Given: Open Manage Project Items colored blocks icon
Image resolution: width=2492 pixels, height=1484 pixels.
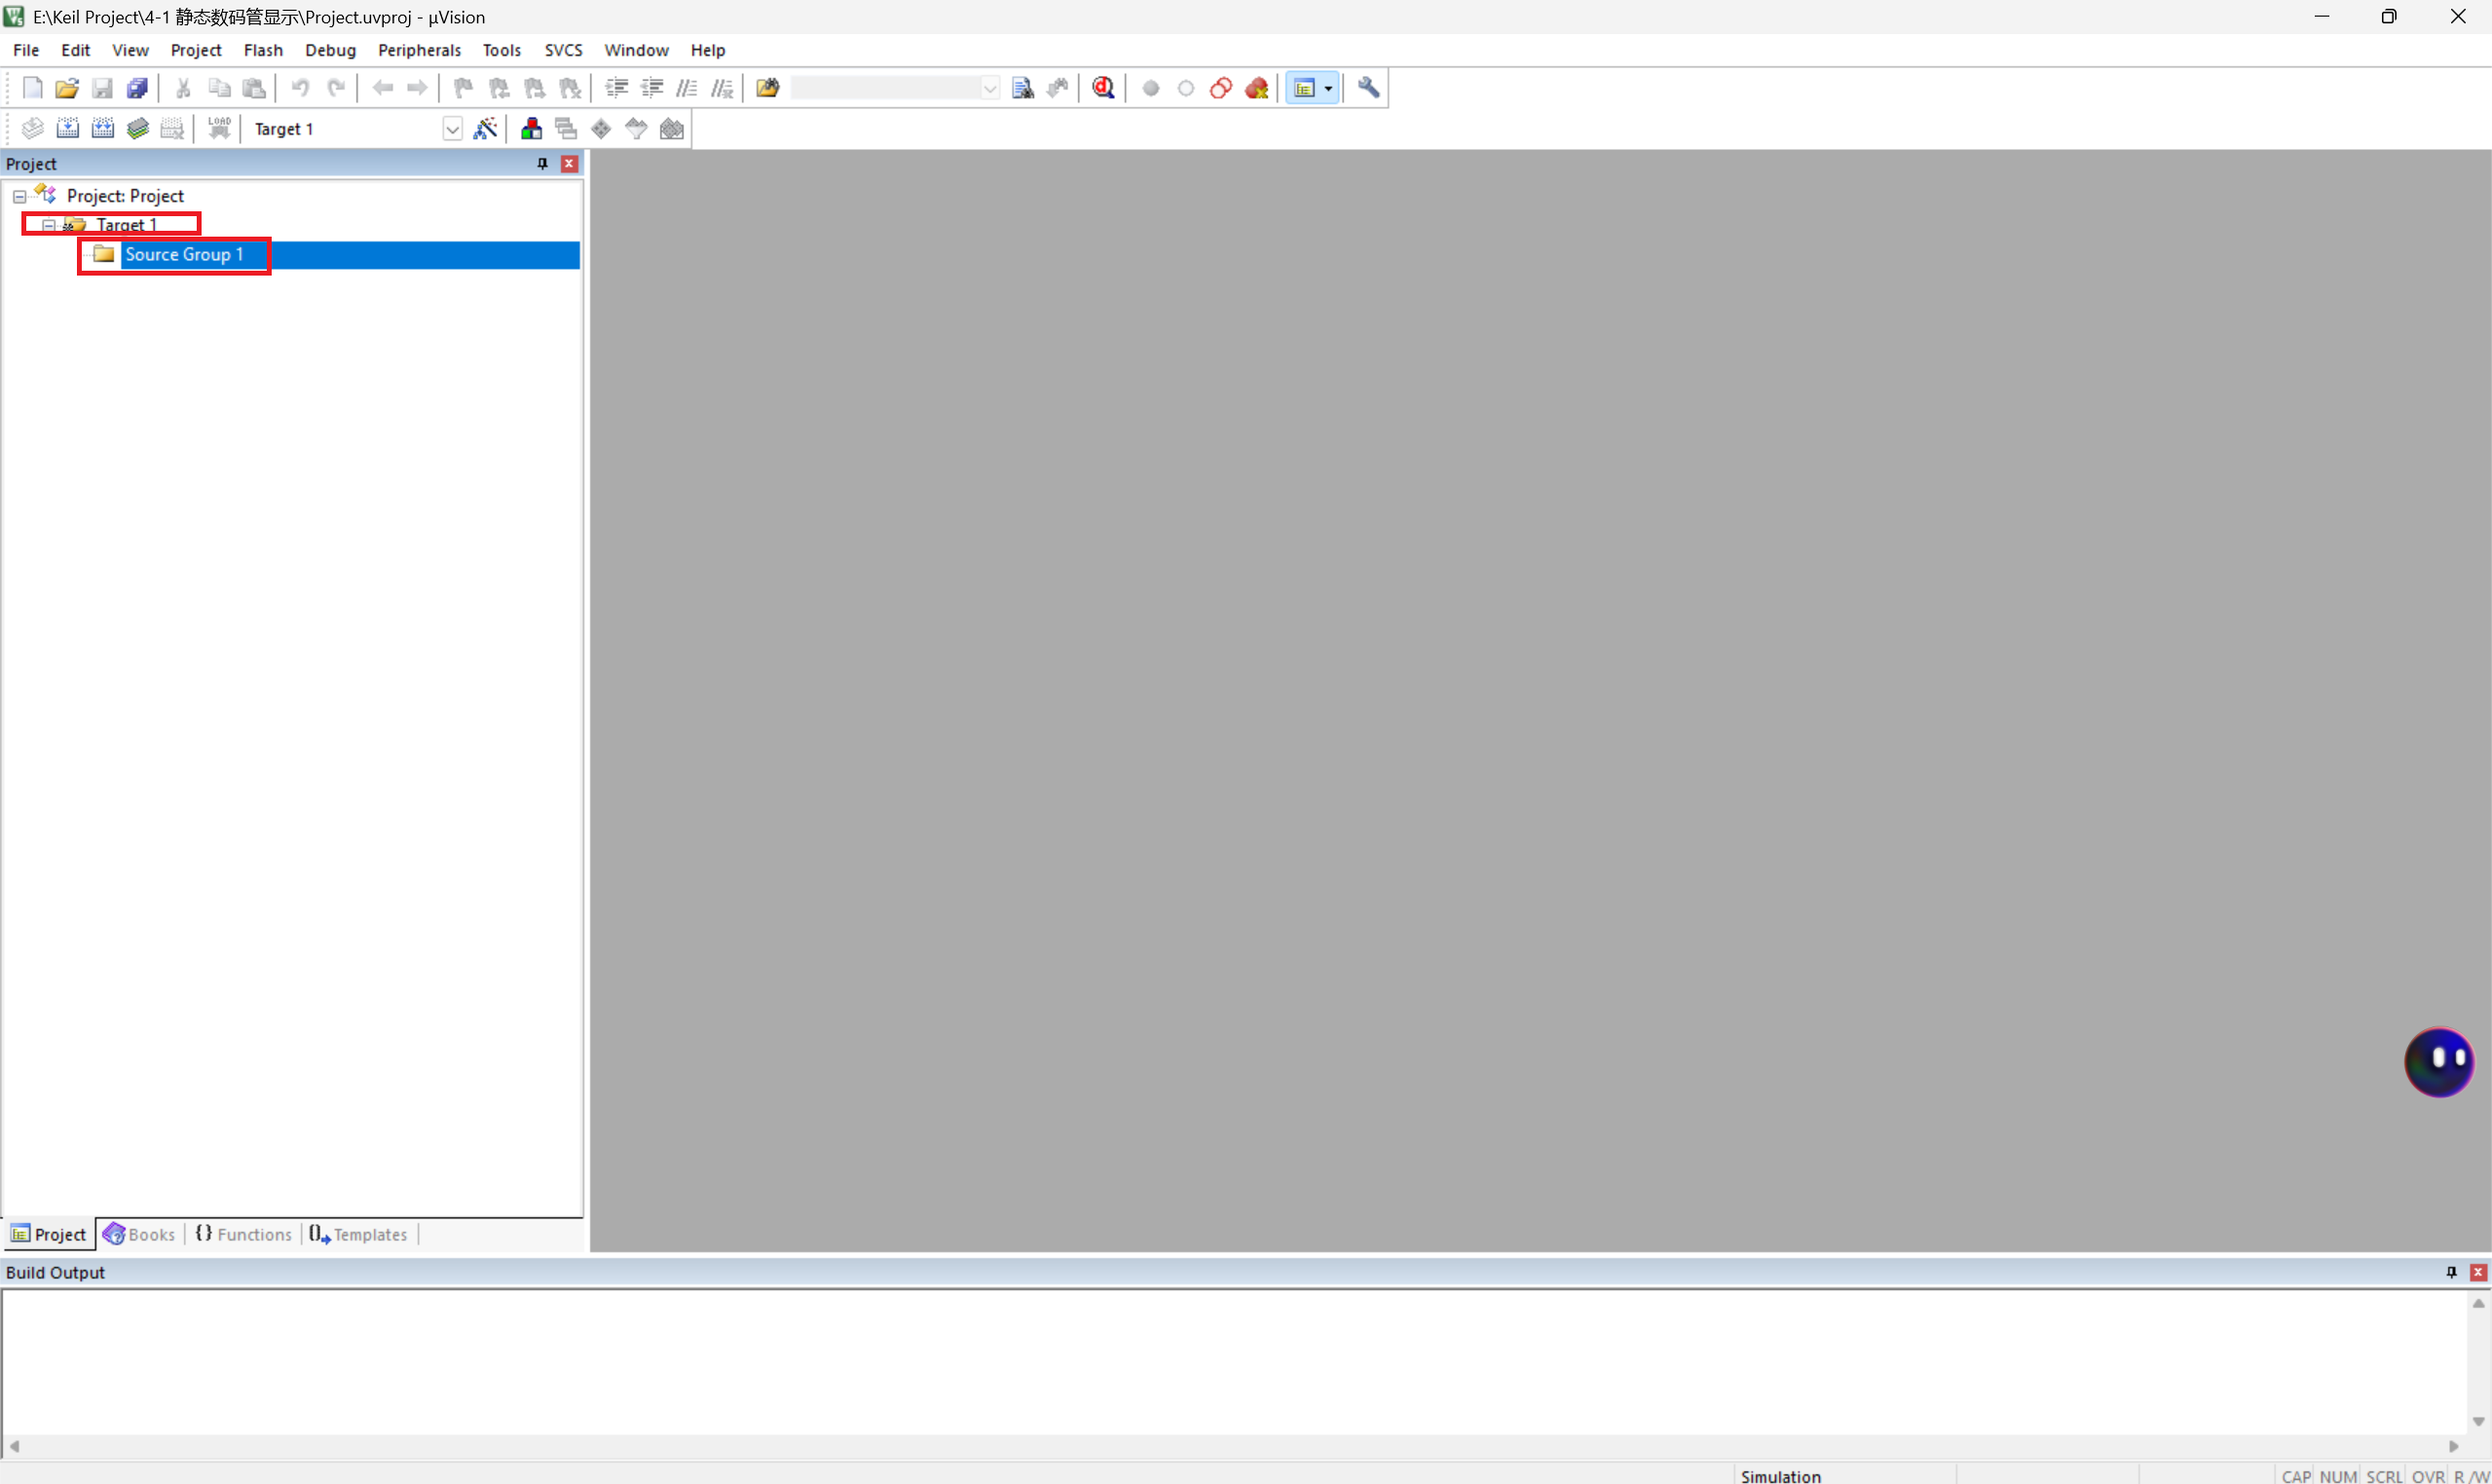Looking at the screenshot, I should click(531, 129).
